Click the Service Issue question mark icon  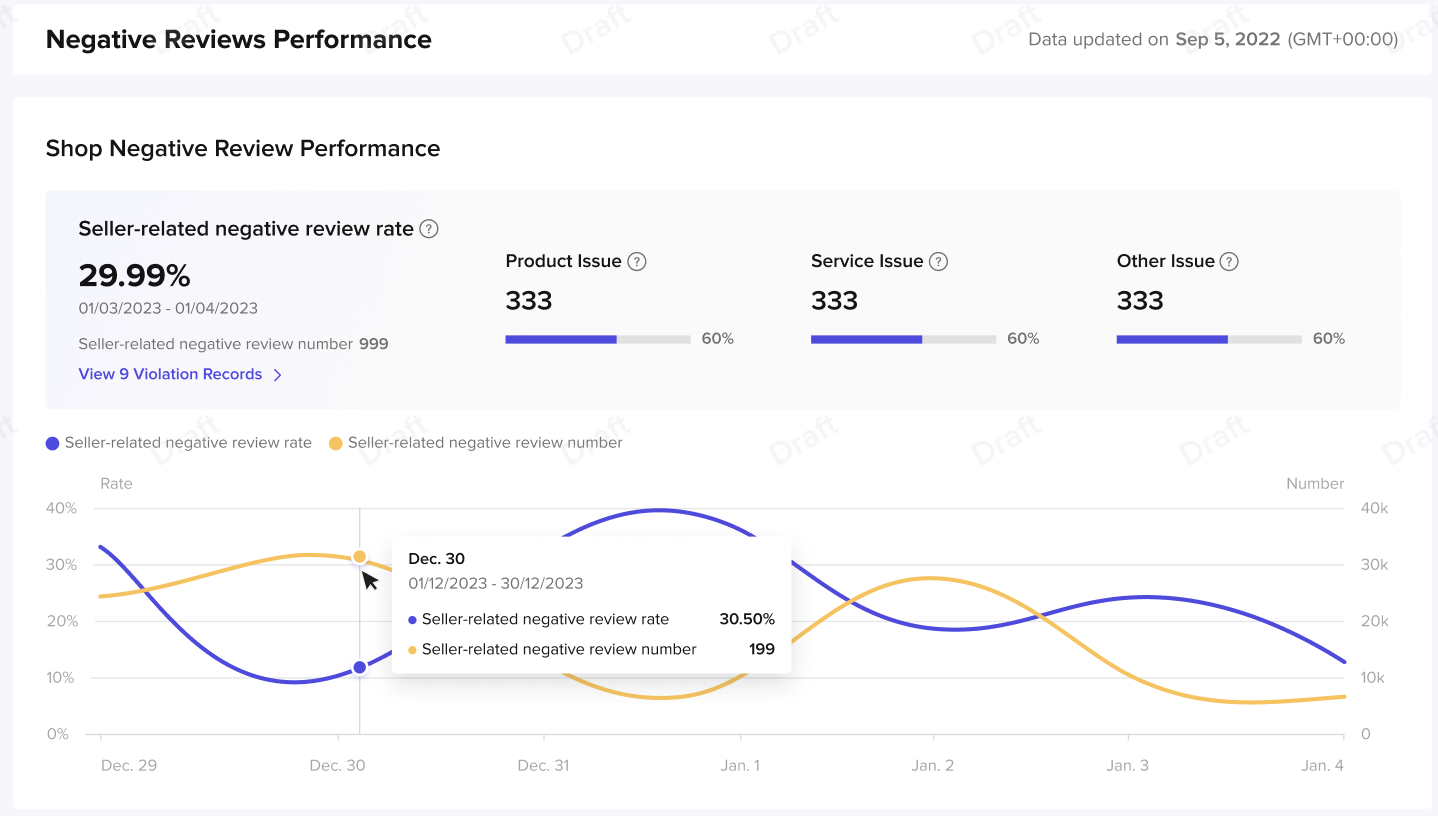coord(938,262)
